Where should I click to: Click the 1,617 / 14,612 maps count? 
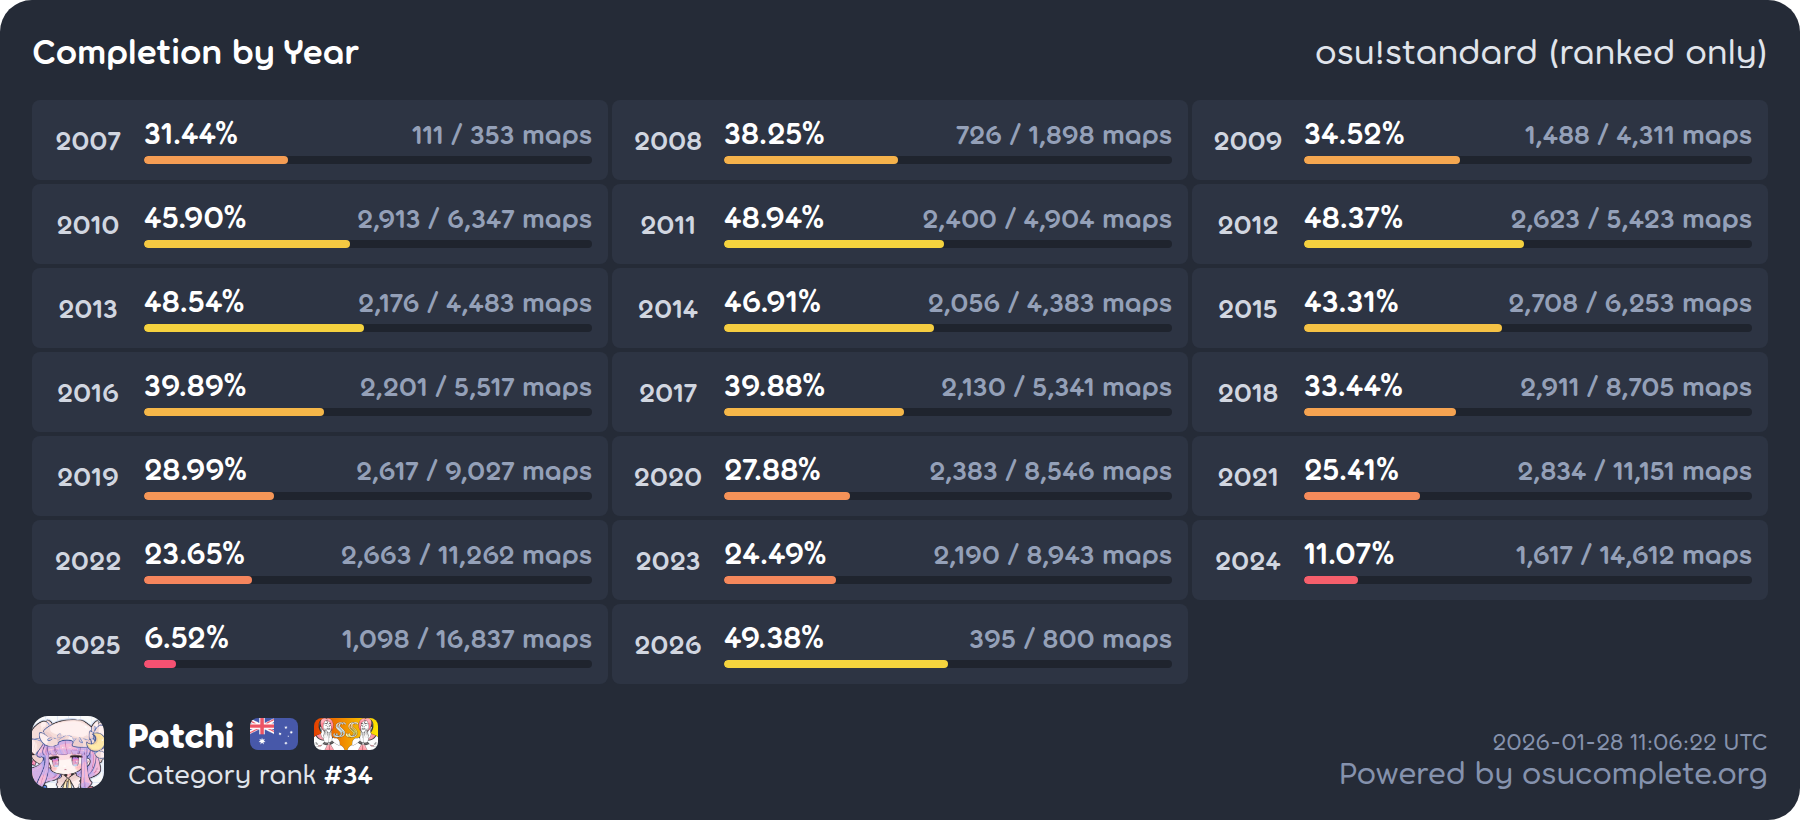[x=1633, y=555]
